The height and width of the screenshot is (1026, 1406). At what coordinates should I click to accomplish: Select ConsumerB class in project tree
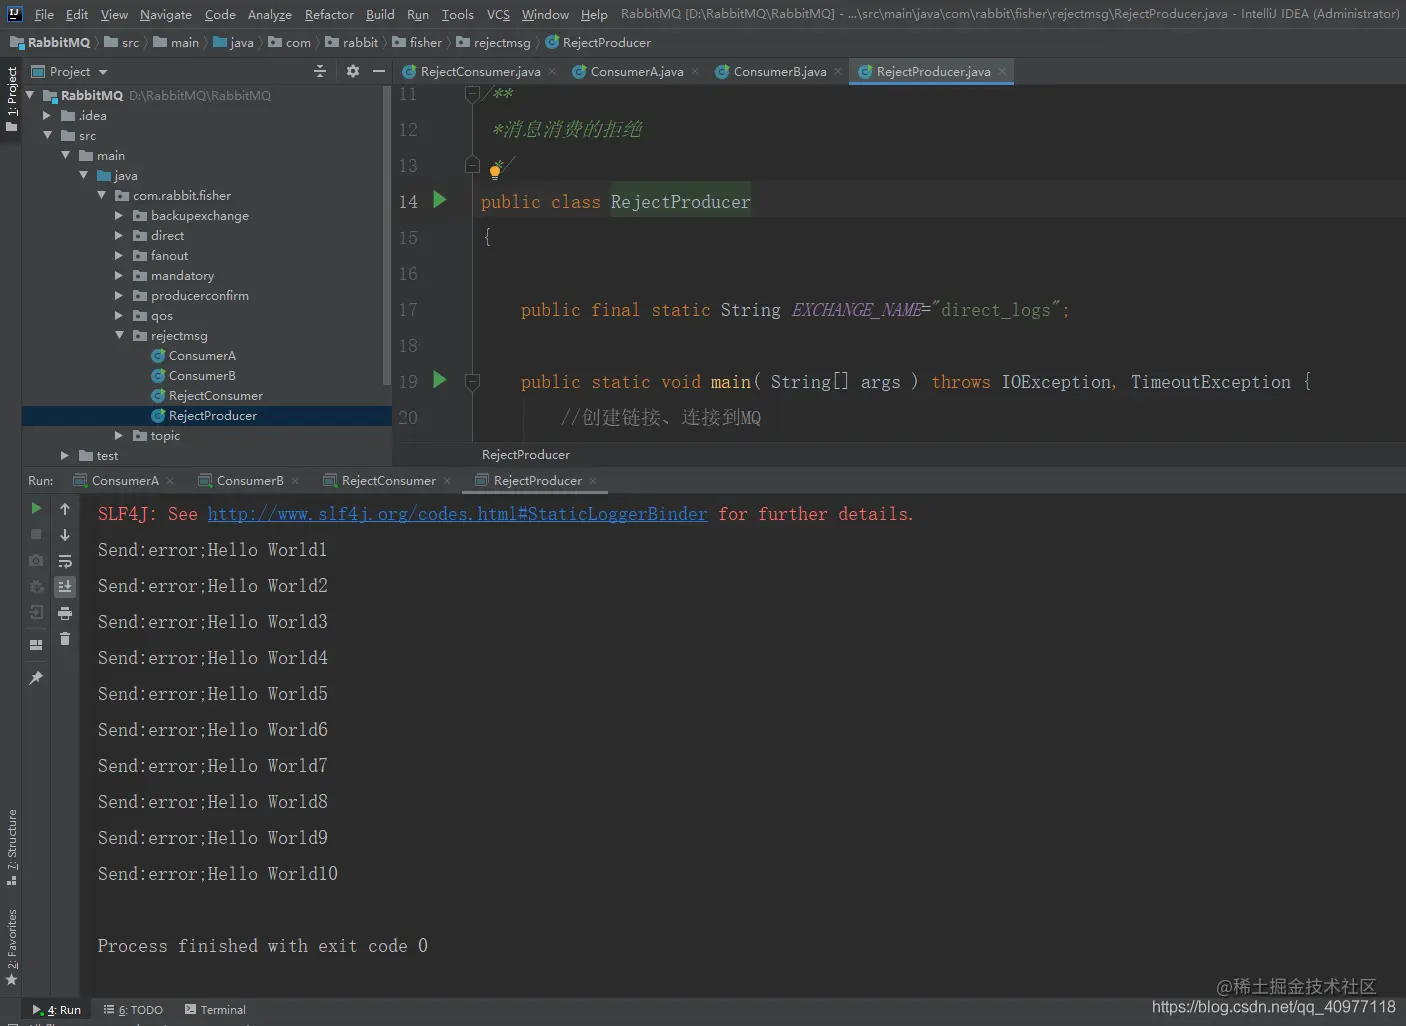pos(202,375)
